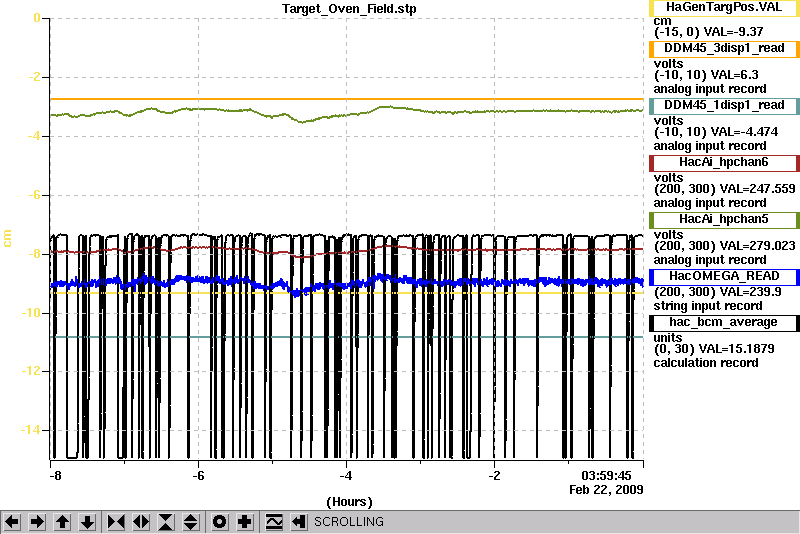Image resolution: width=800 pixels, height=534 pixels.
Task: Click the outward-pointing vertical triangles zoom icon
Action: click(191, 522)
